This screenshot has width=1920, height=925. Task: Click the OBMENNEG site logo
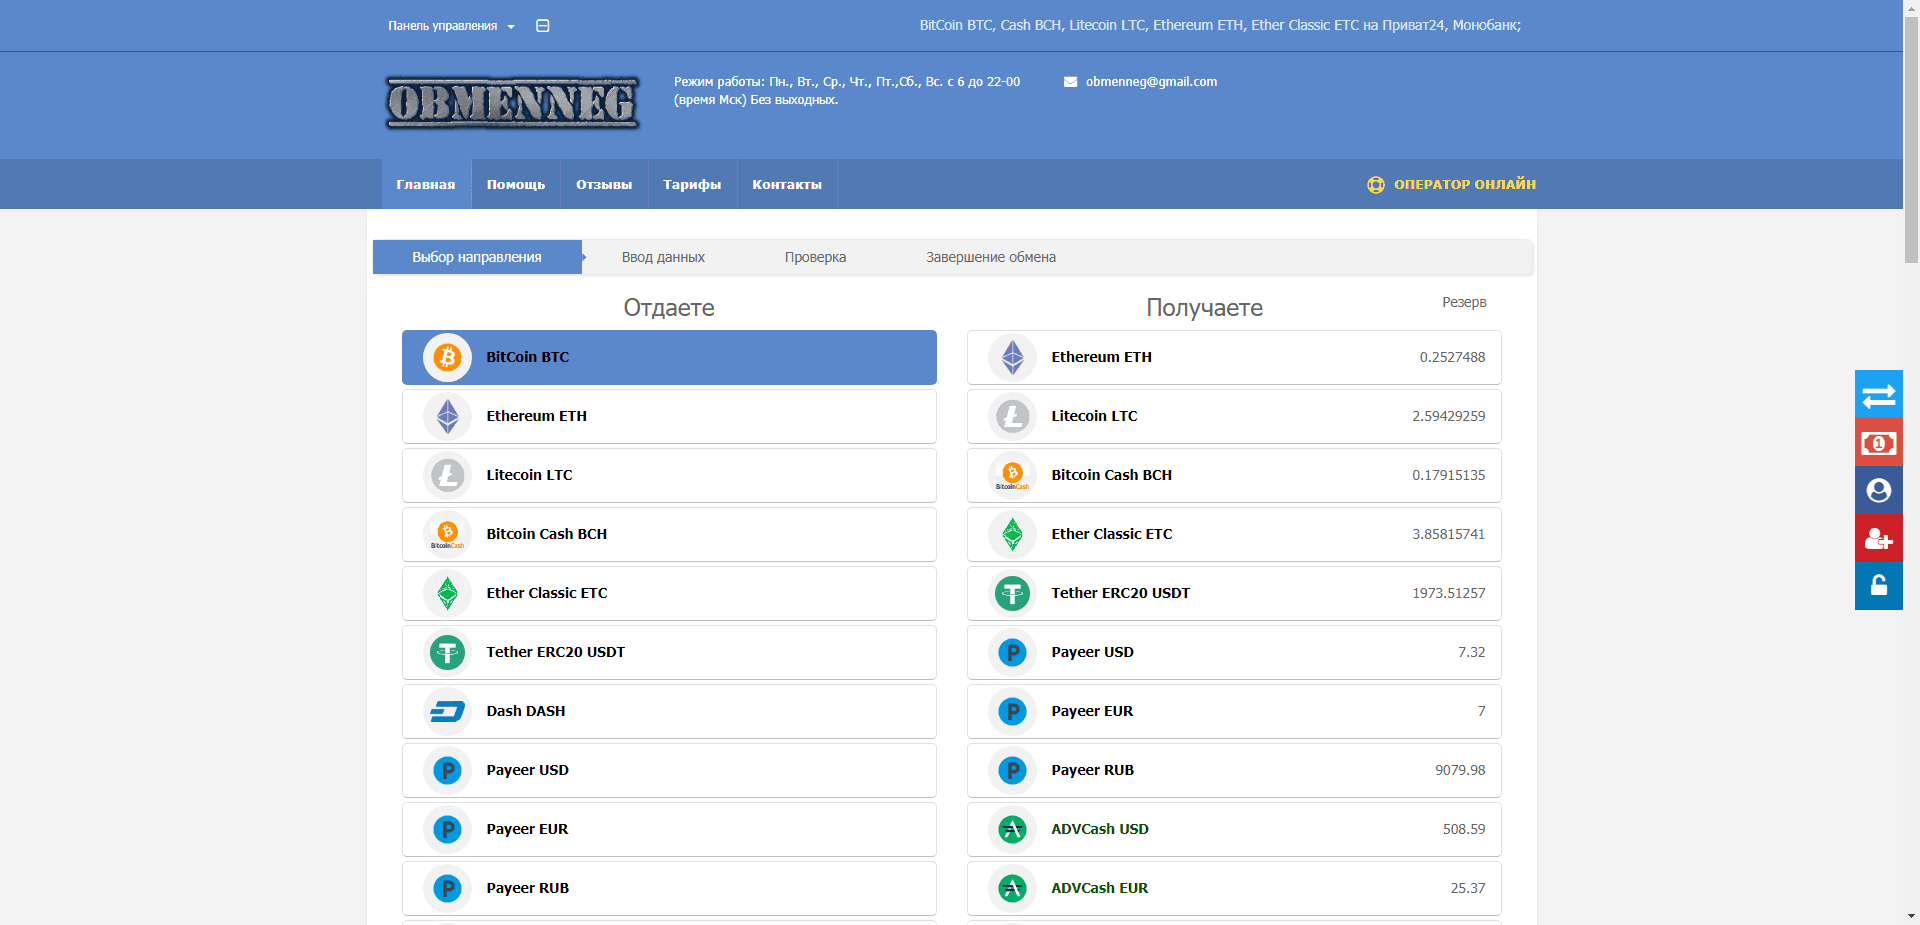512,104
